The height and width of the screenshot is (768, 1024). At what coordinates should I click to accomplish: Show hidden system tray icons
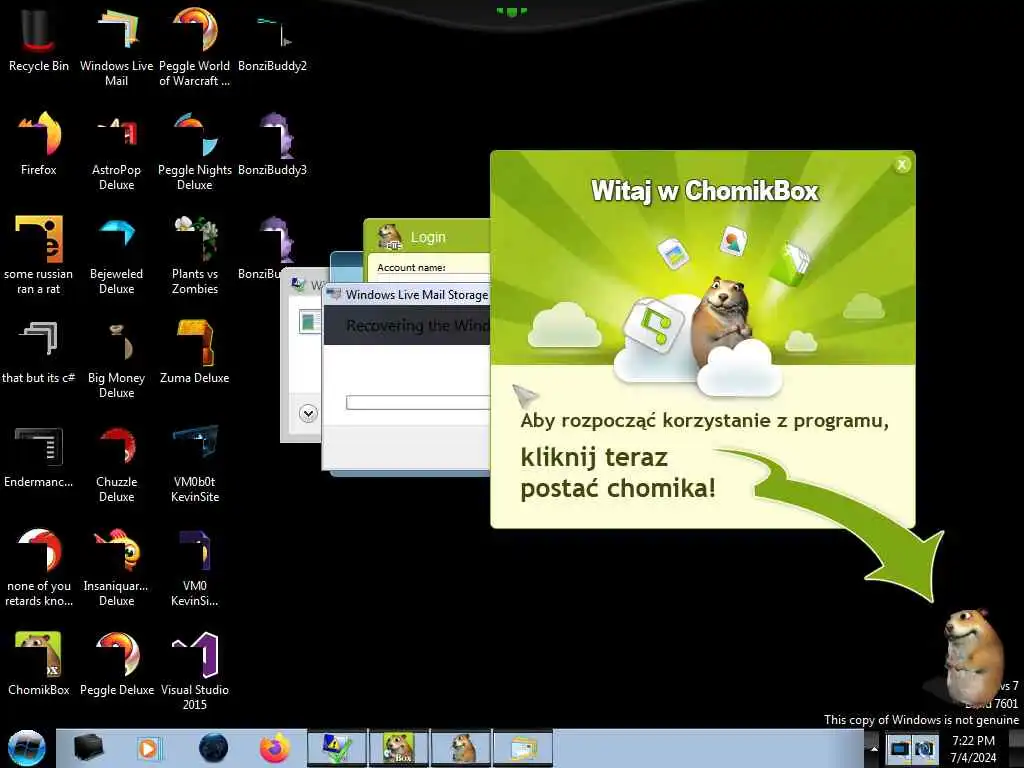coord(873,748)
